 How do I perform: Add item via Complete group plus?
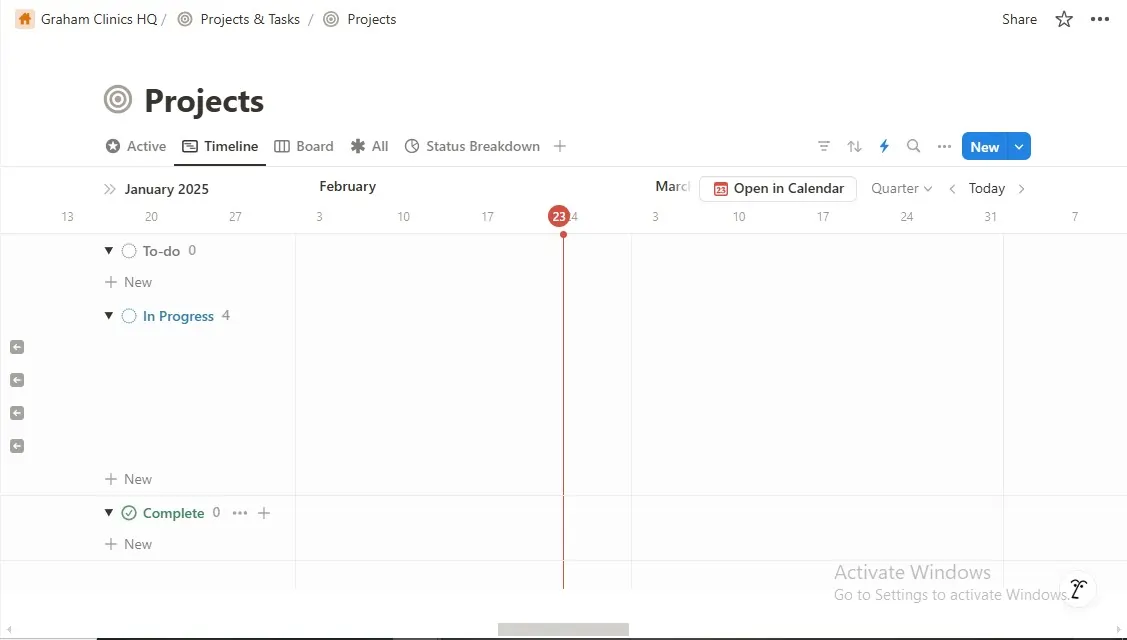(x=264, y=513)
